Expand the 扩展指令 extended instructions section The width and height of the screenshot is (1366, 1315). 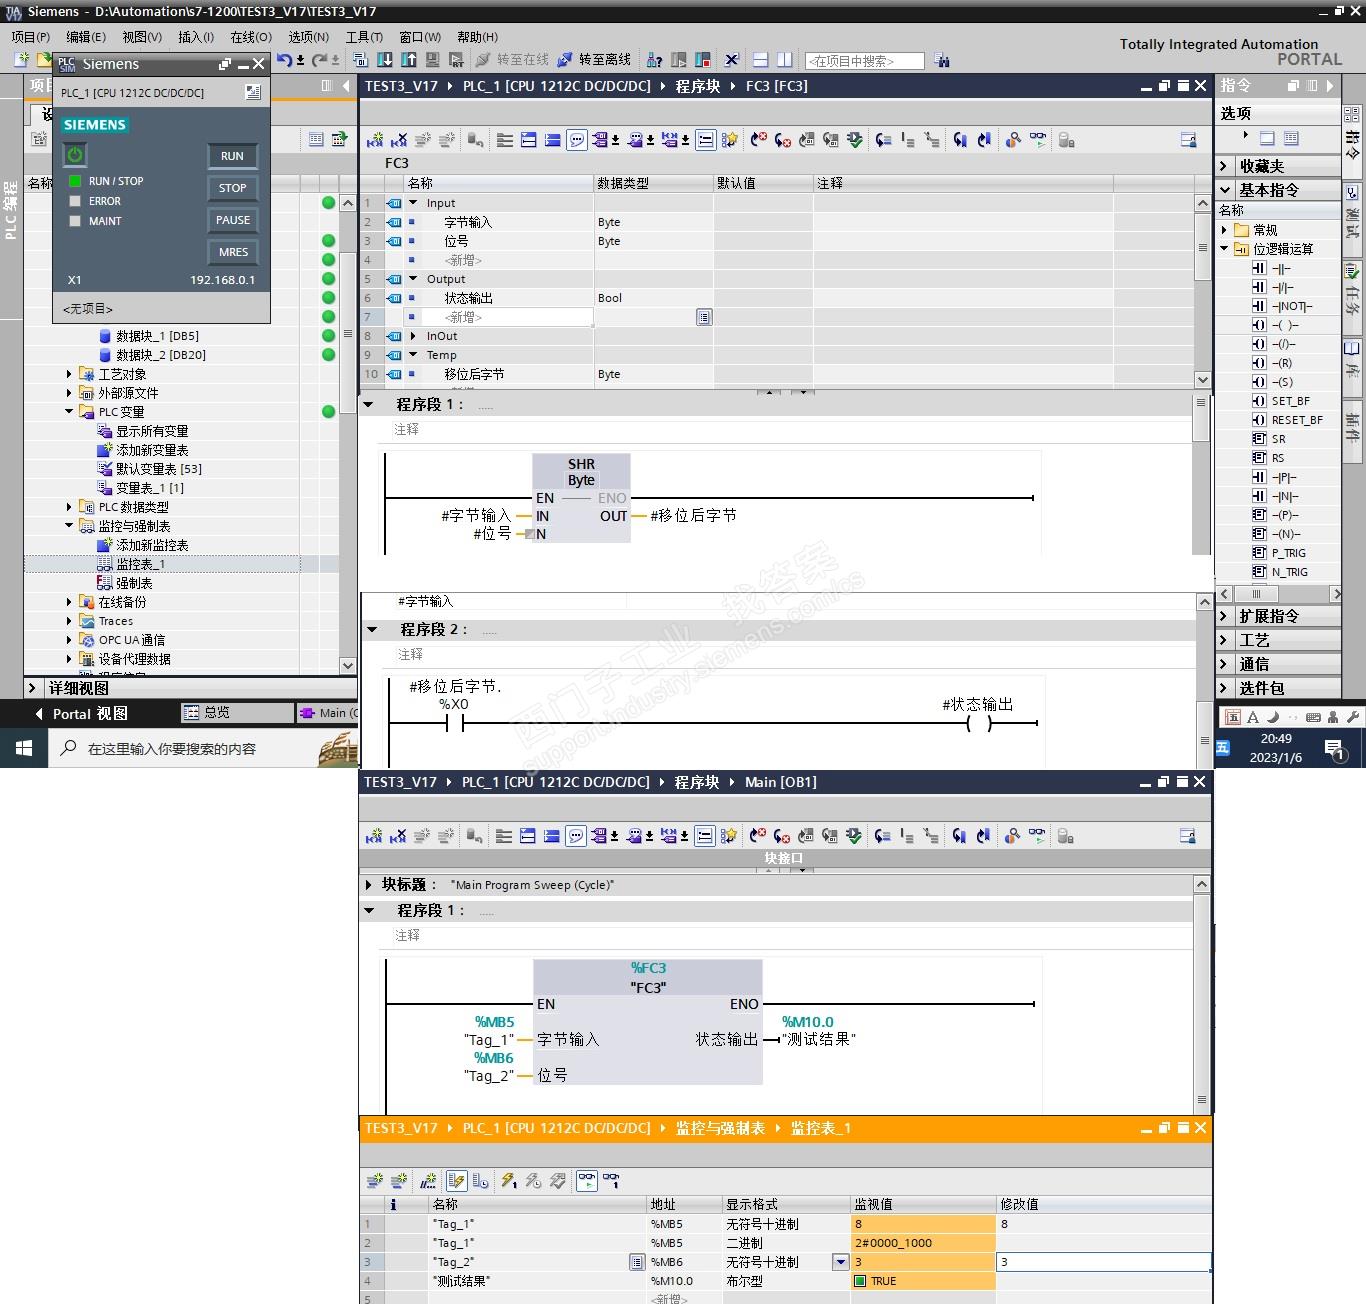tap(1224, 616)
